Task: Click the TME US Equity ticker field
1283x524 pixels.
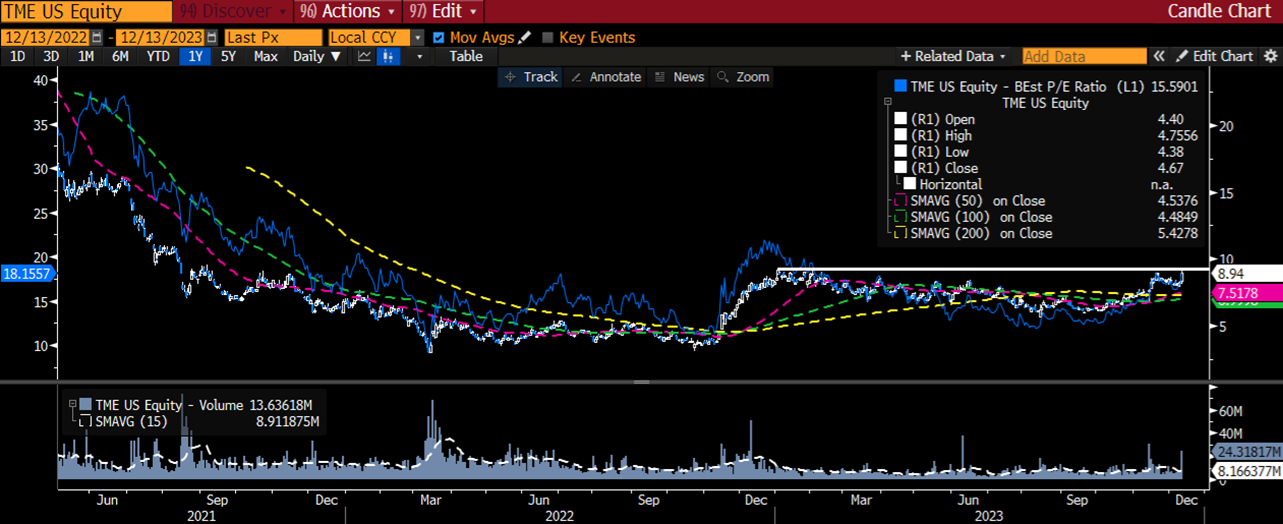Action: 85,12
